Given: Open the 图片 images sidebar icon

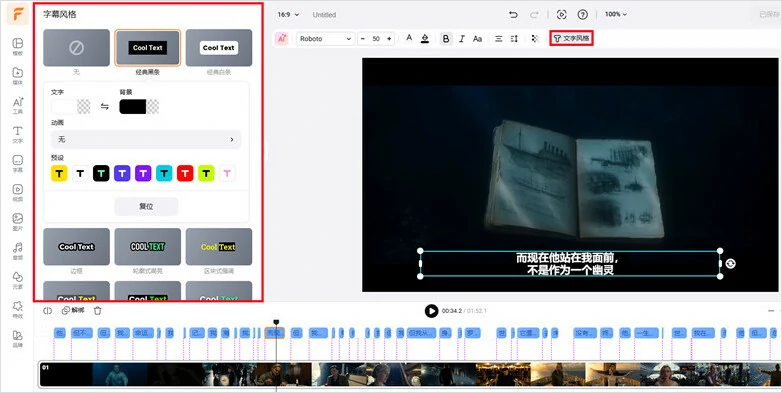Looking at the screenshot, I should 17,221.
